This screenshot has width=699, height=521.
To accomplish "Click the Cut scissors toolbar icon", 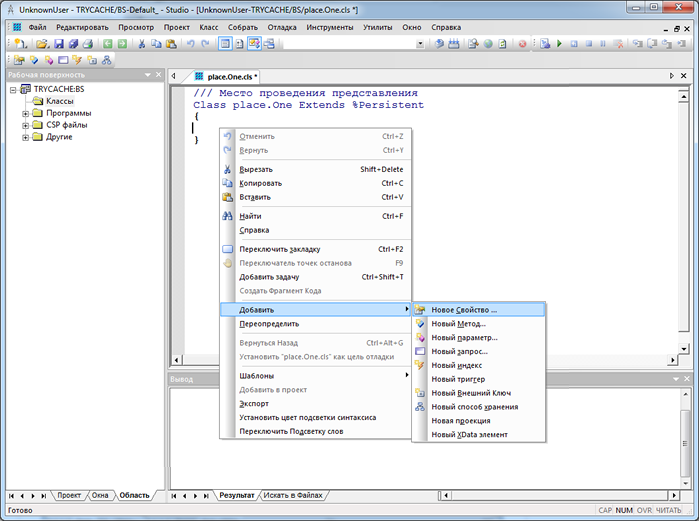I will pos(142,44).
